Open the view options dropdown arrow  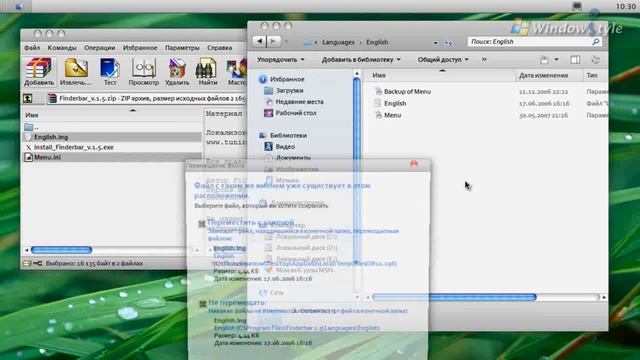(556, 60)
